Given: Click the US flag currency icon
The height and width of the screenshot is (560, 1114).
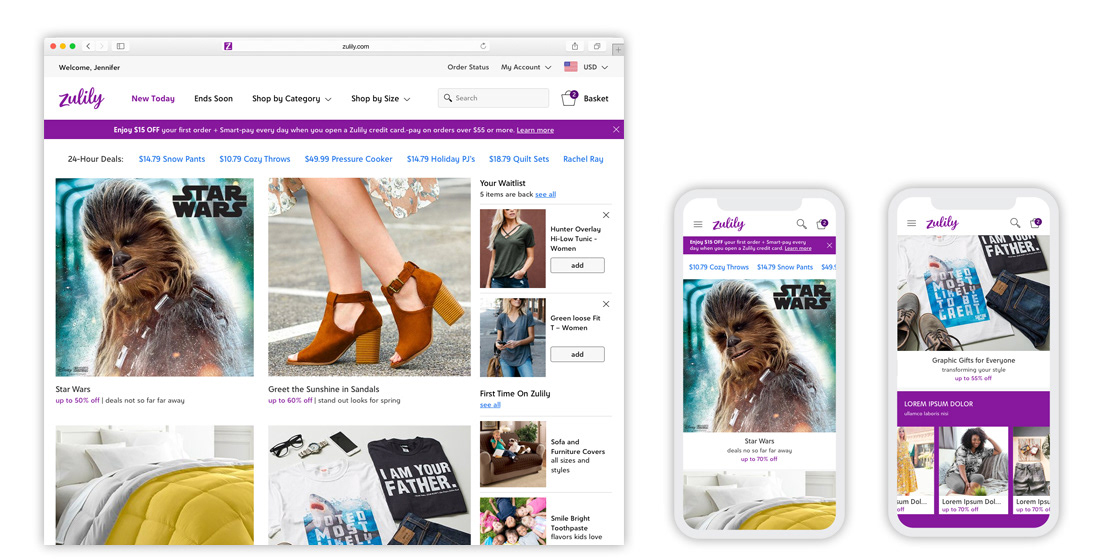Looking at the screenshot, I should pos(570,67).
